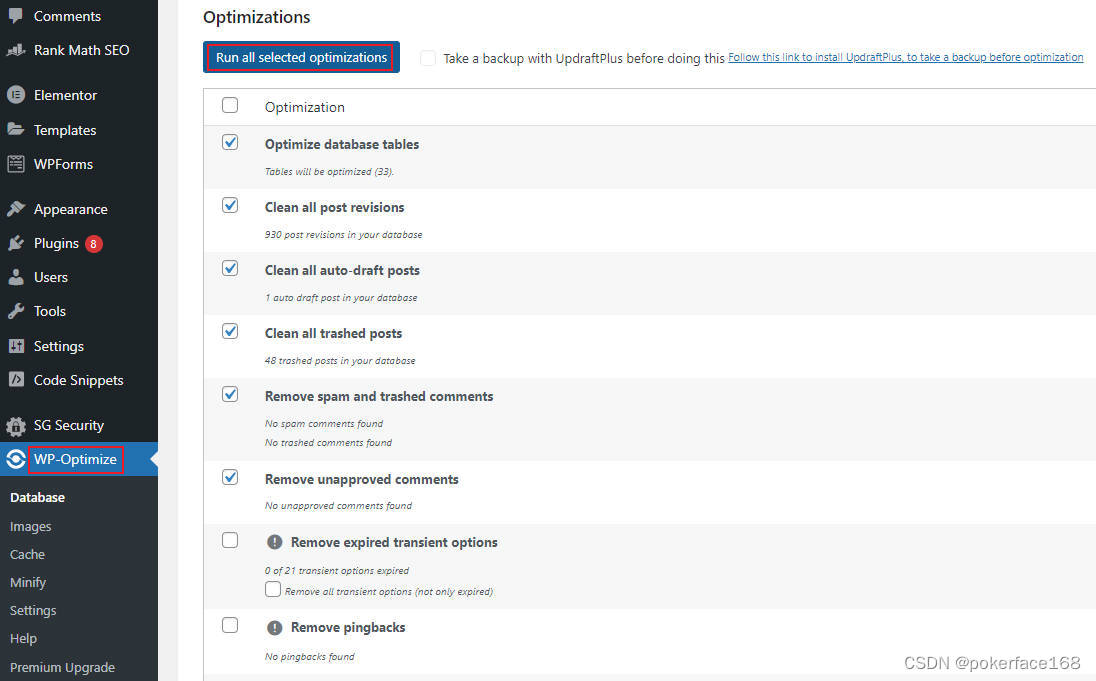
Task: Click the Code Snippets icon
Action: 16,380
